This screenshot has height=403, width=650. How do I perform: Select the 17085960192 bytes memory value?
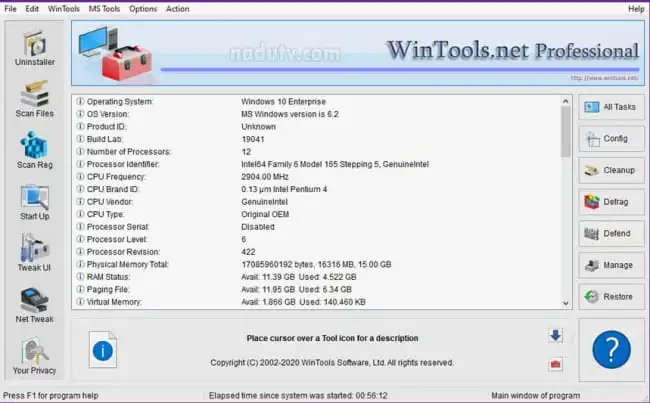[x=316, y=264]
